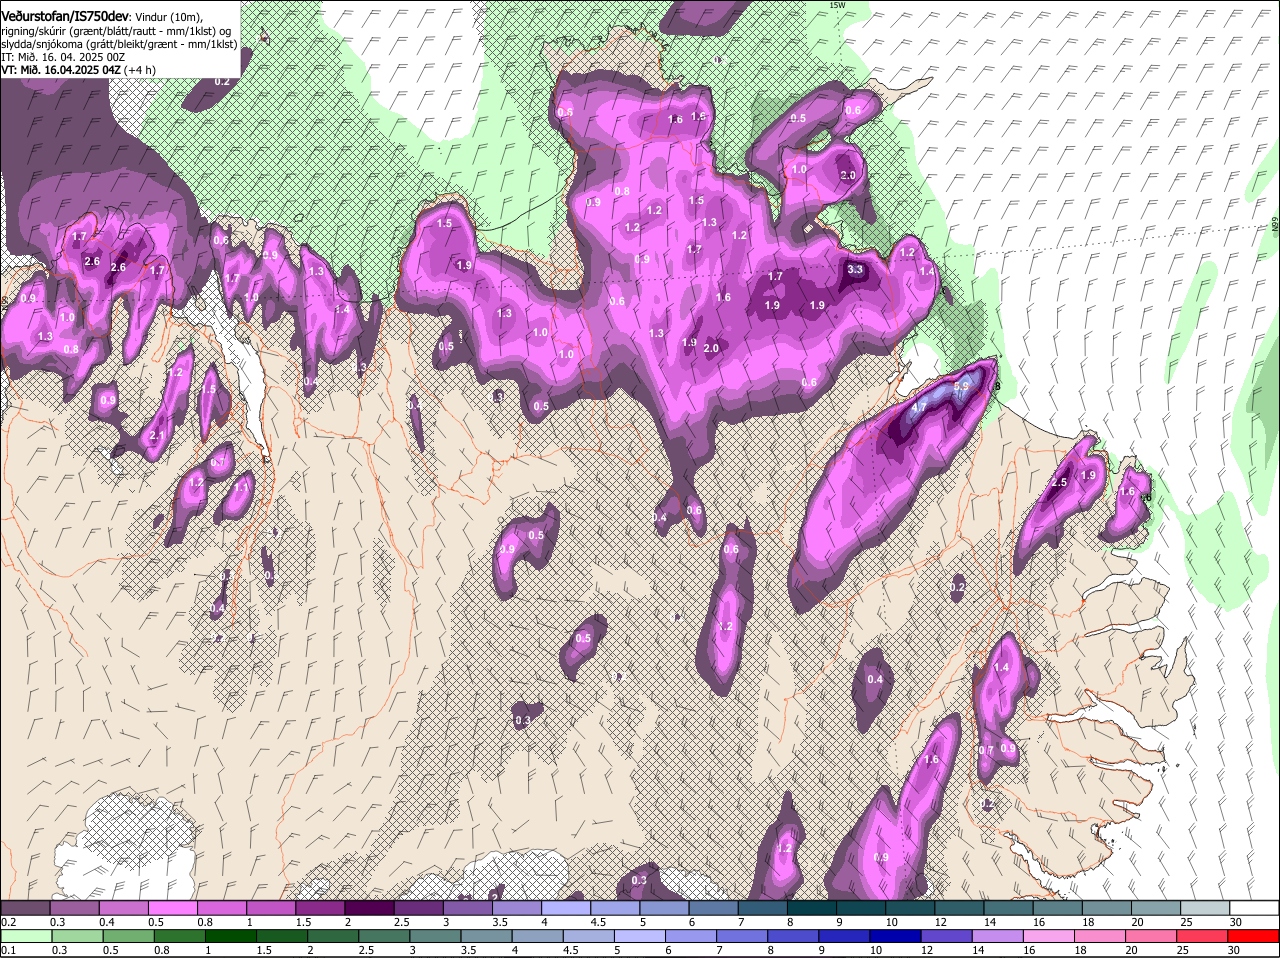Viewport: 1280px width, 958px height.
Task: Click the 5.9 precipitation value on the map
Action: click(962, 386)
